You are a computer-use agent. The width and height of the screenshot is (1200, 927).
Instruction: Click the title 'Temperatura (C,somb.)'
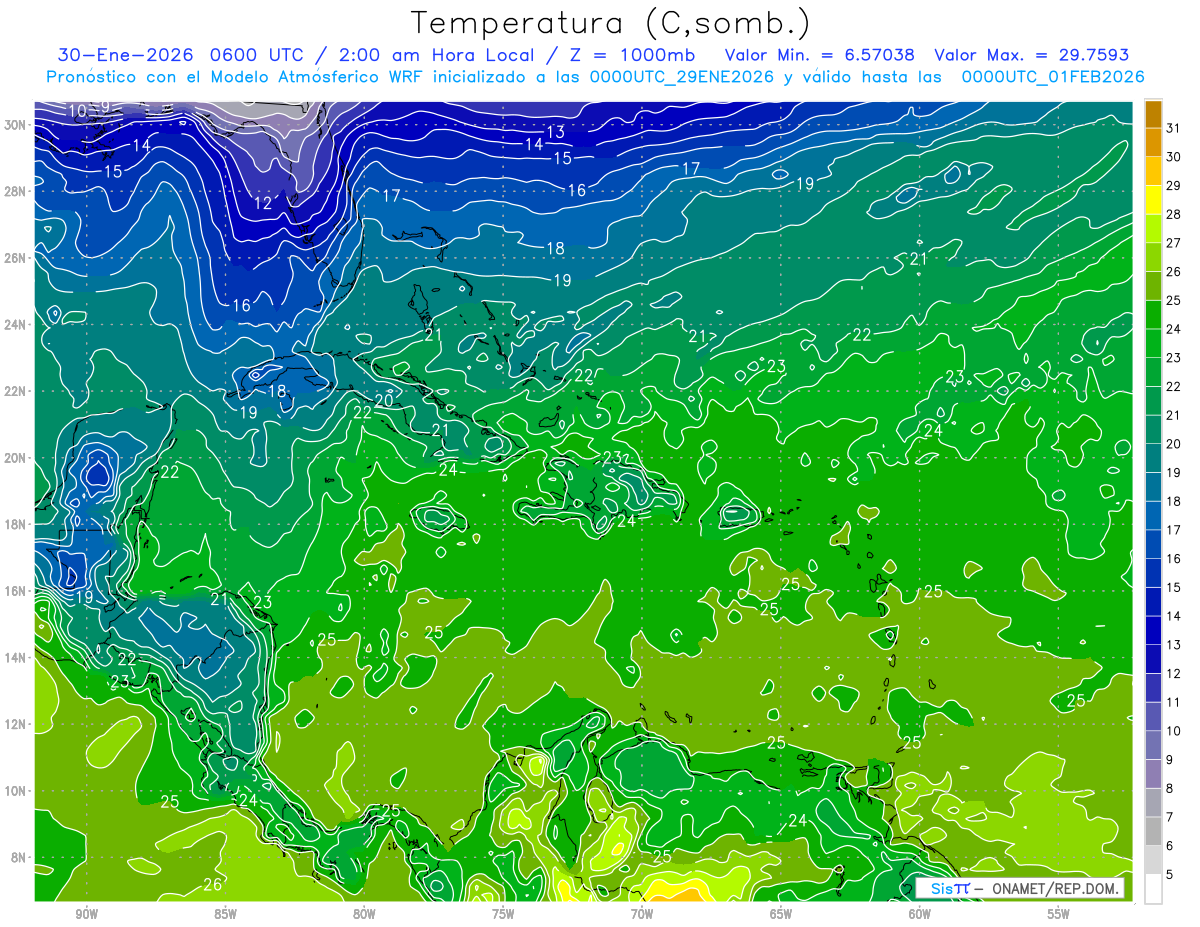[x=611, y=24]
